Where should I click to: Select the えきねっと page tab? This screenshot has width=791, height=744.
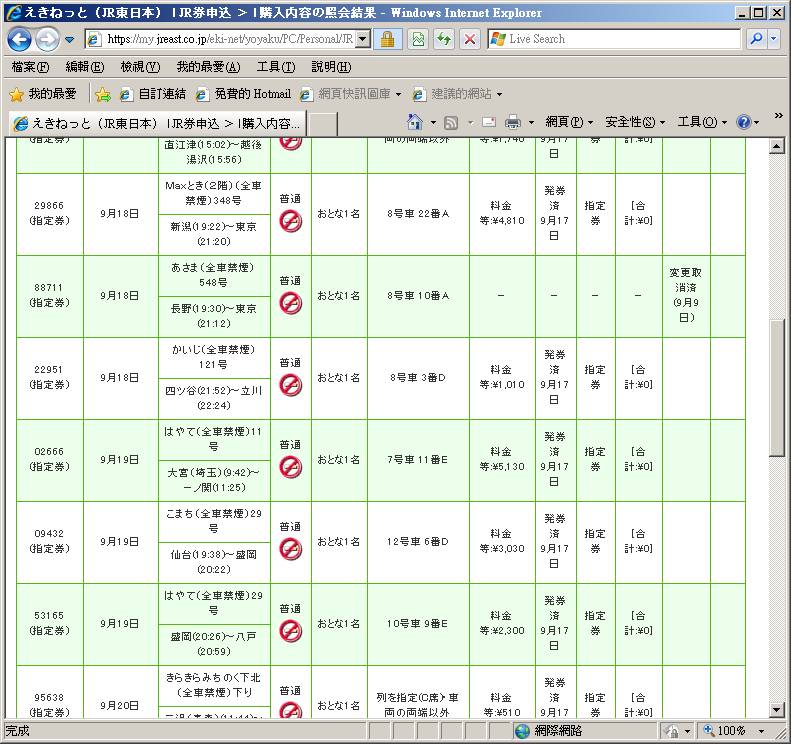pos(157,124)
